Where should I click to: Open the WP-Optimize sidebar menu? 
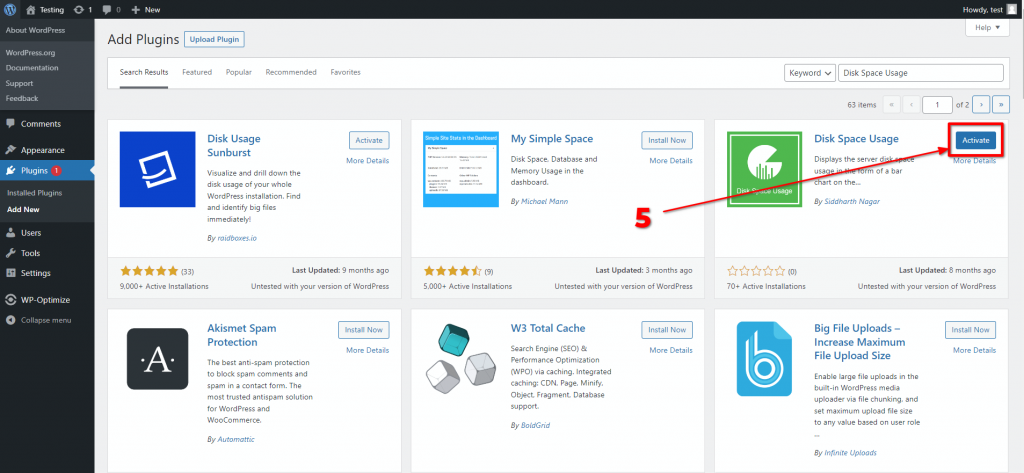pos(47,300)
